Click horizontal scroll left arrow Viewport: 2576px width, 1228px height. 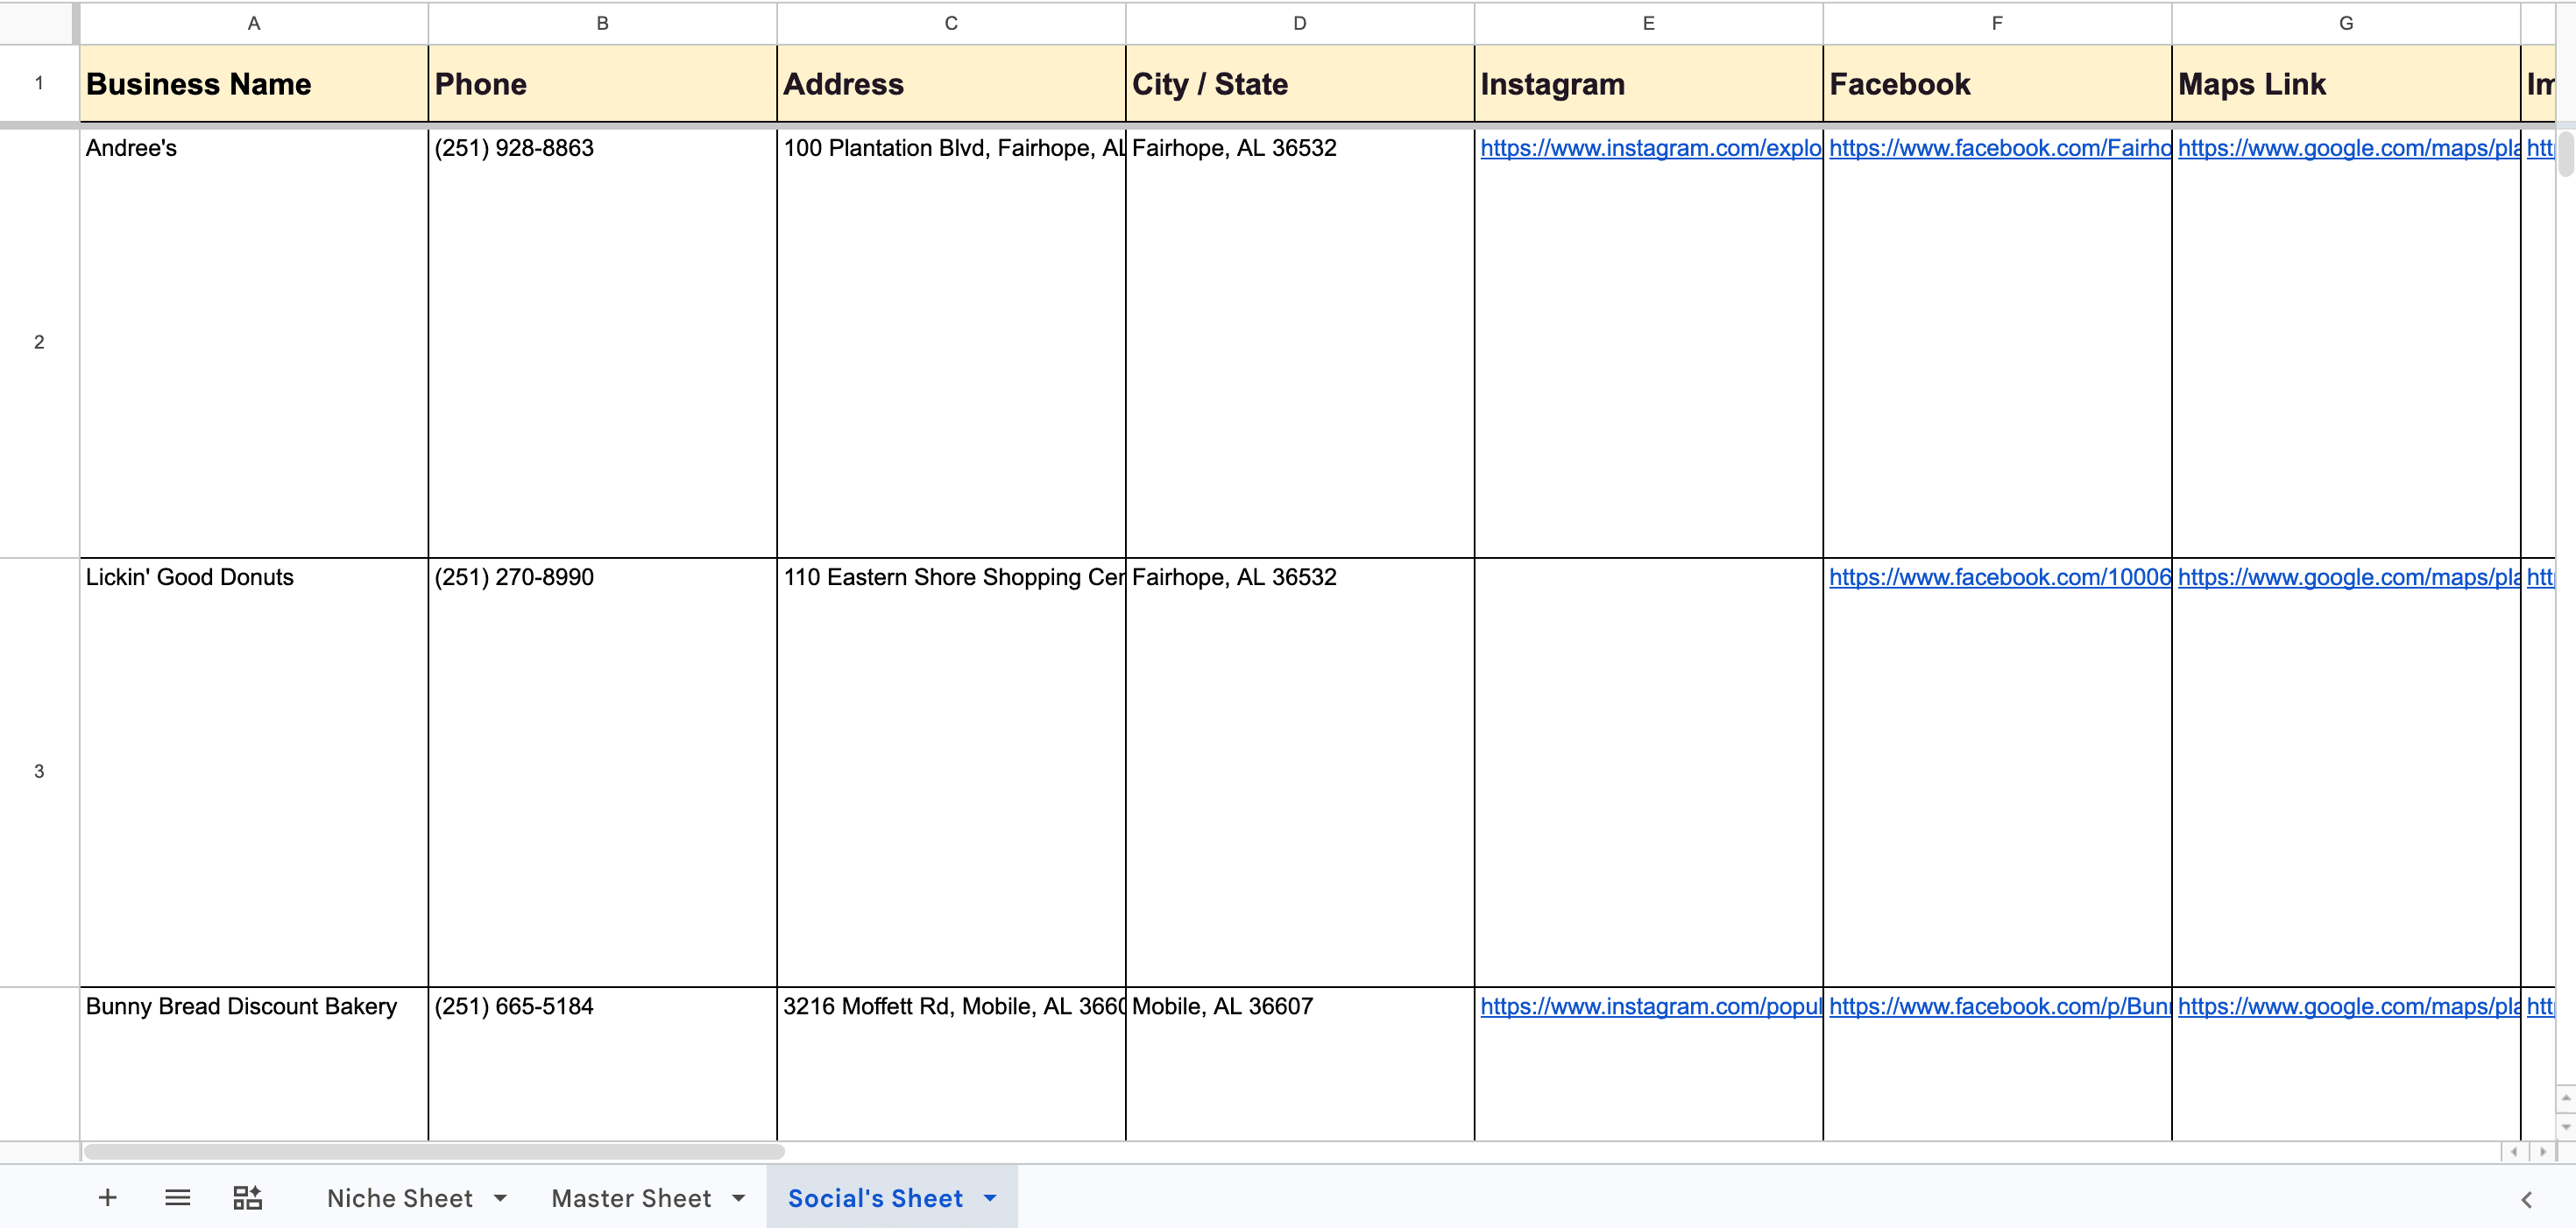[x=2514, y=1152]
